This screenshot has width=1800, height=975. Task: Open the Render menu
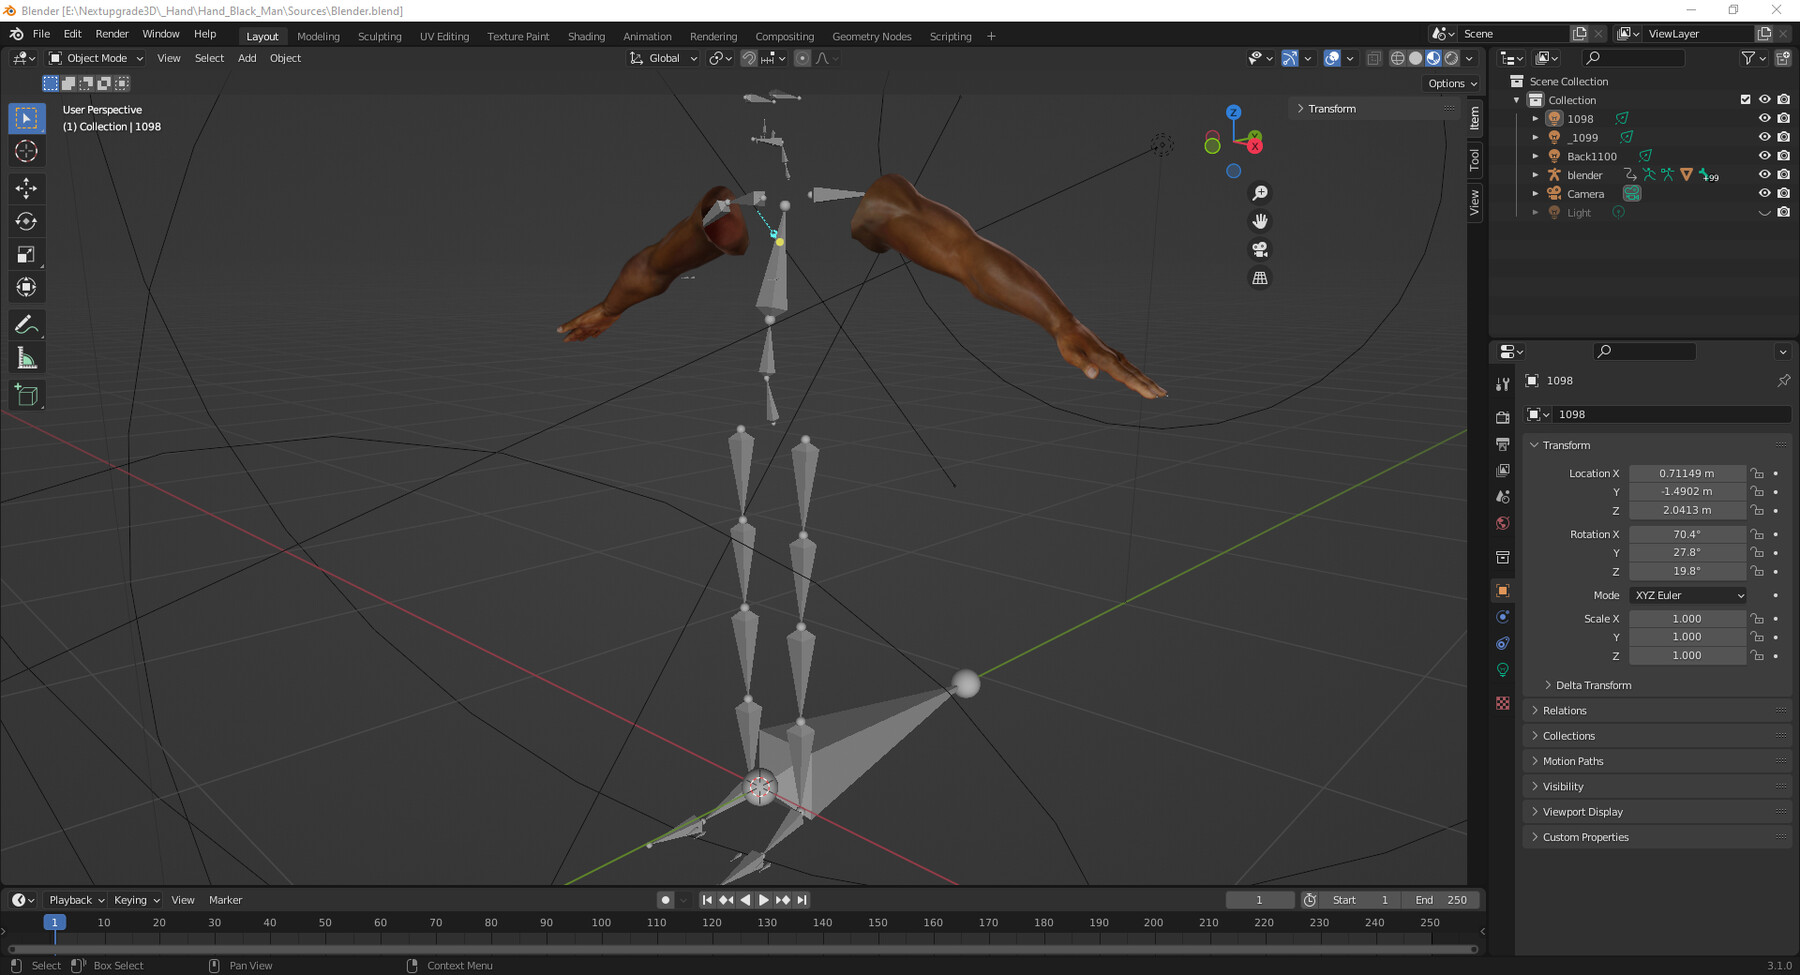pos(112,34)
